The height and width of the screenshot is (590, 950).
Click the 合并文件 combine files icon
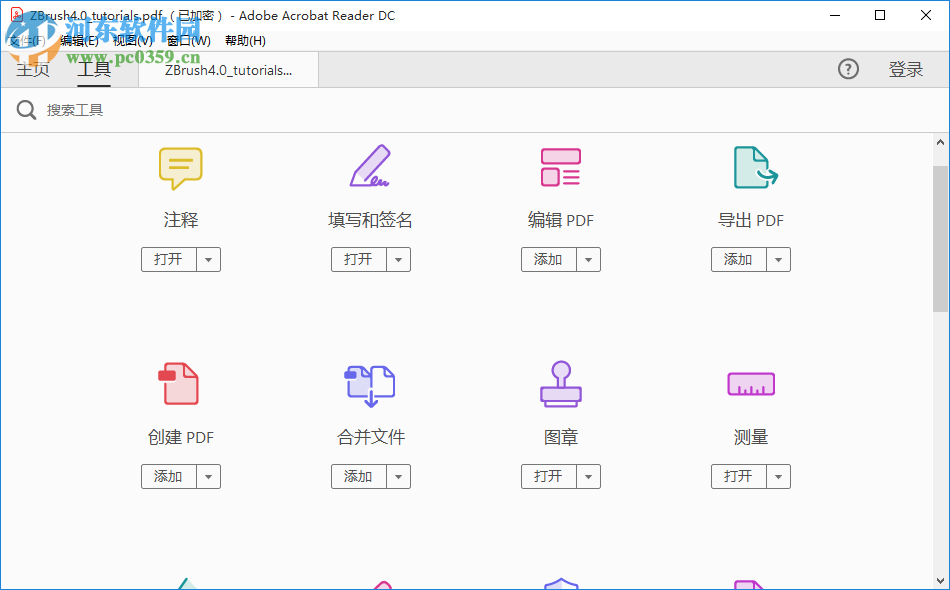[370, 384]
